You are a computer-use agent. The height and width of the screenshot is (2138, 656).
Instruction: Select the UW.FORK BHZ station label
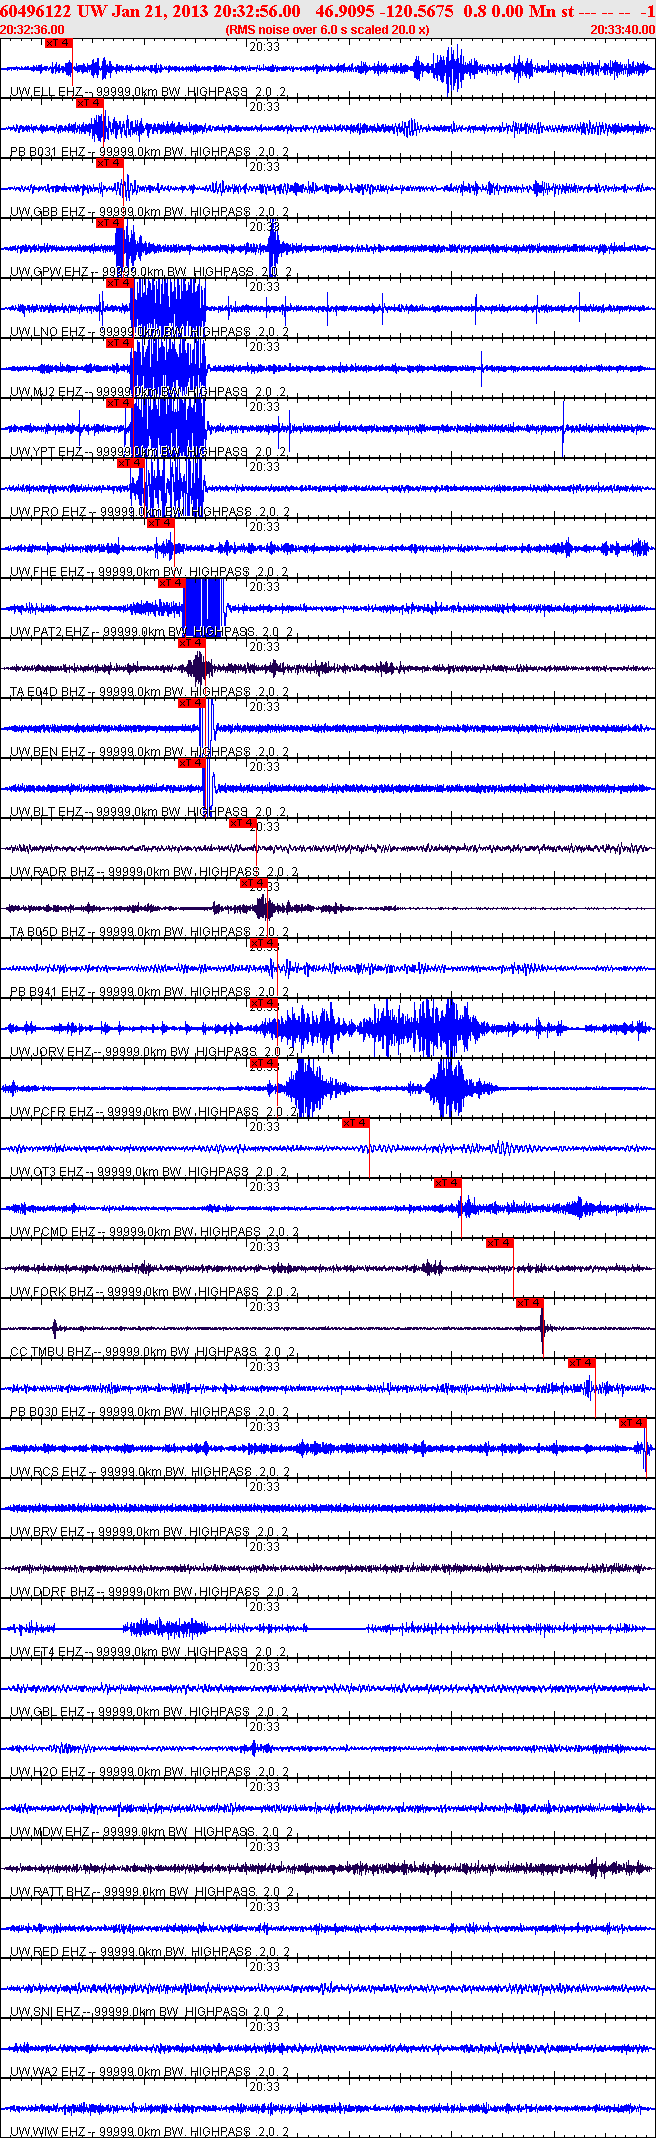tap(52, 1292)
